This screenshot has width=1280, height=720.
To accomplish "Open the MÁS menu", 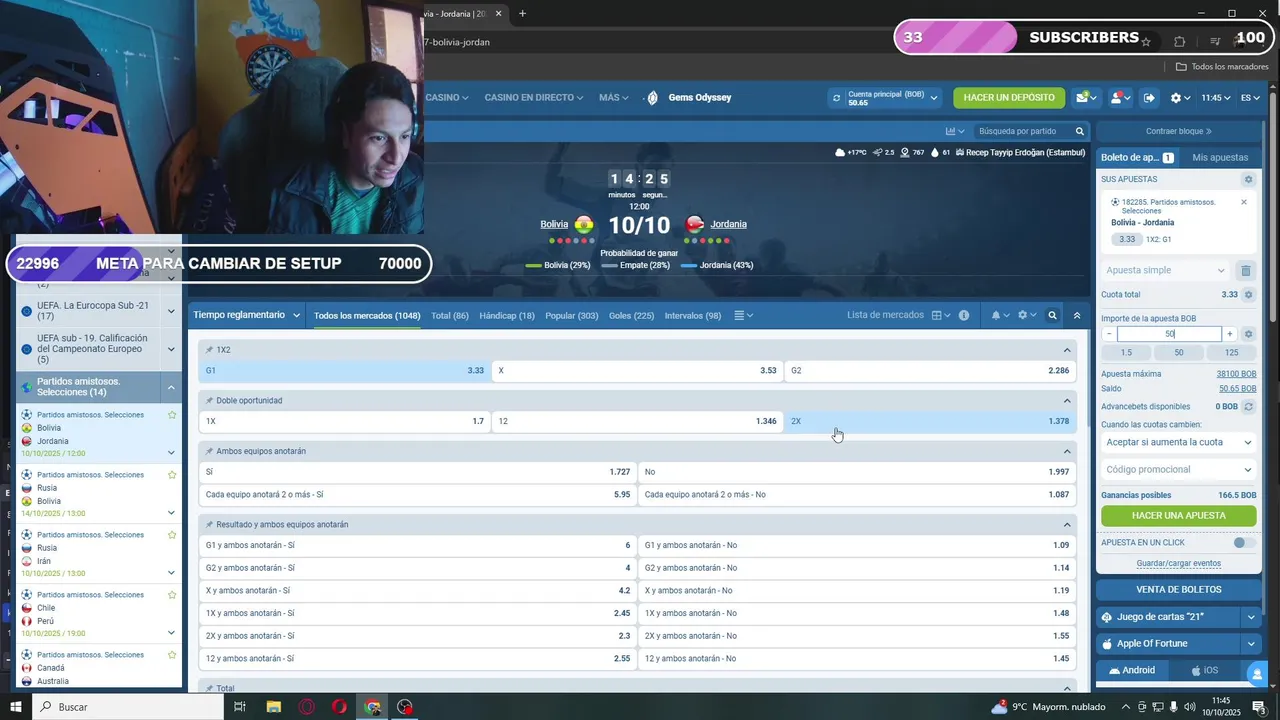I will (613, 98).
